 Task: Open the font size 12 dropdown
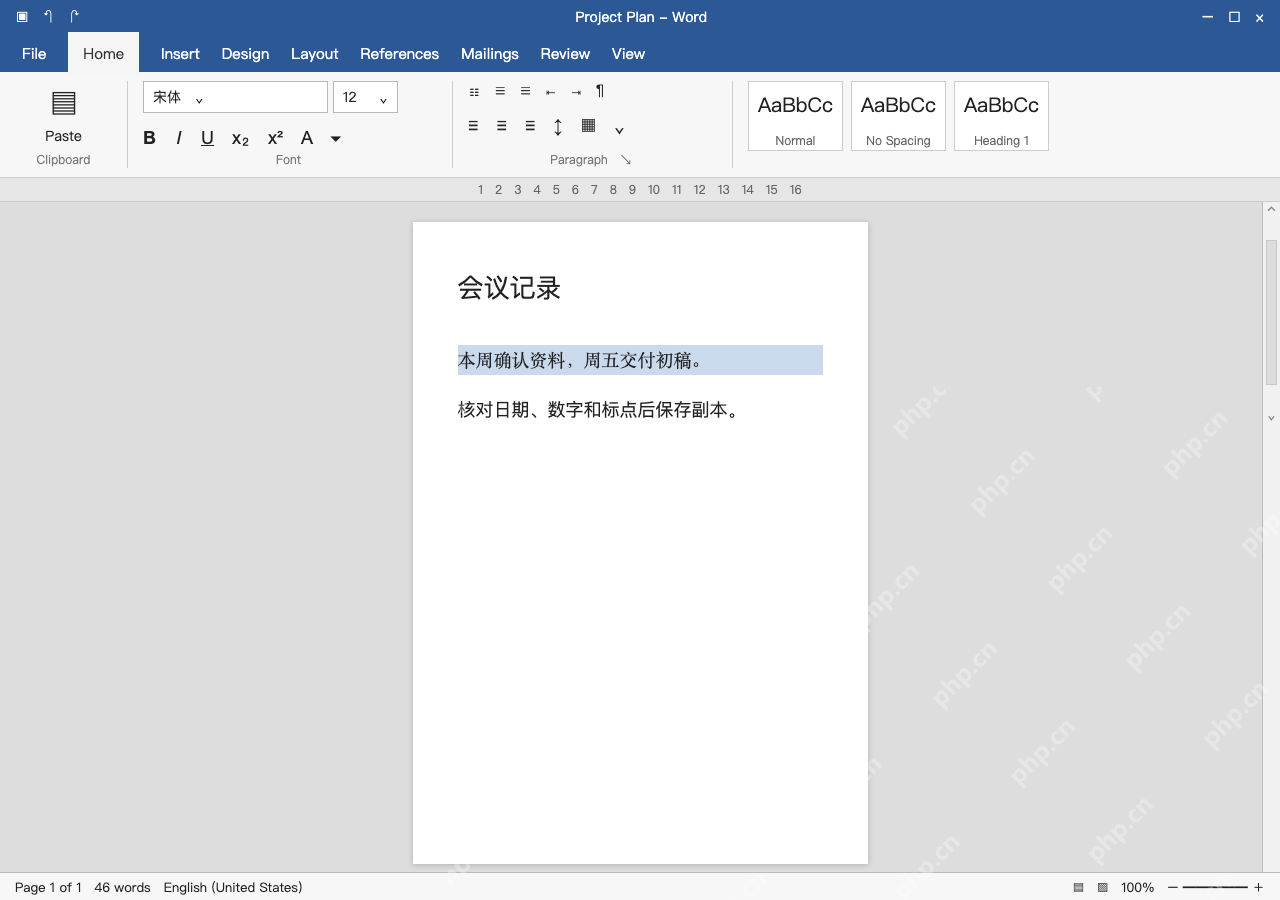(x=365, y=97)
